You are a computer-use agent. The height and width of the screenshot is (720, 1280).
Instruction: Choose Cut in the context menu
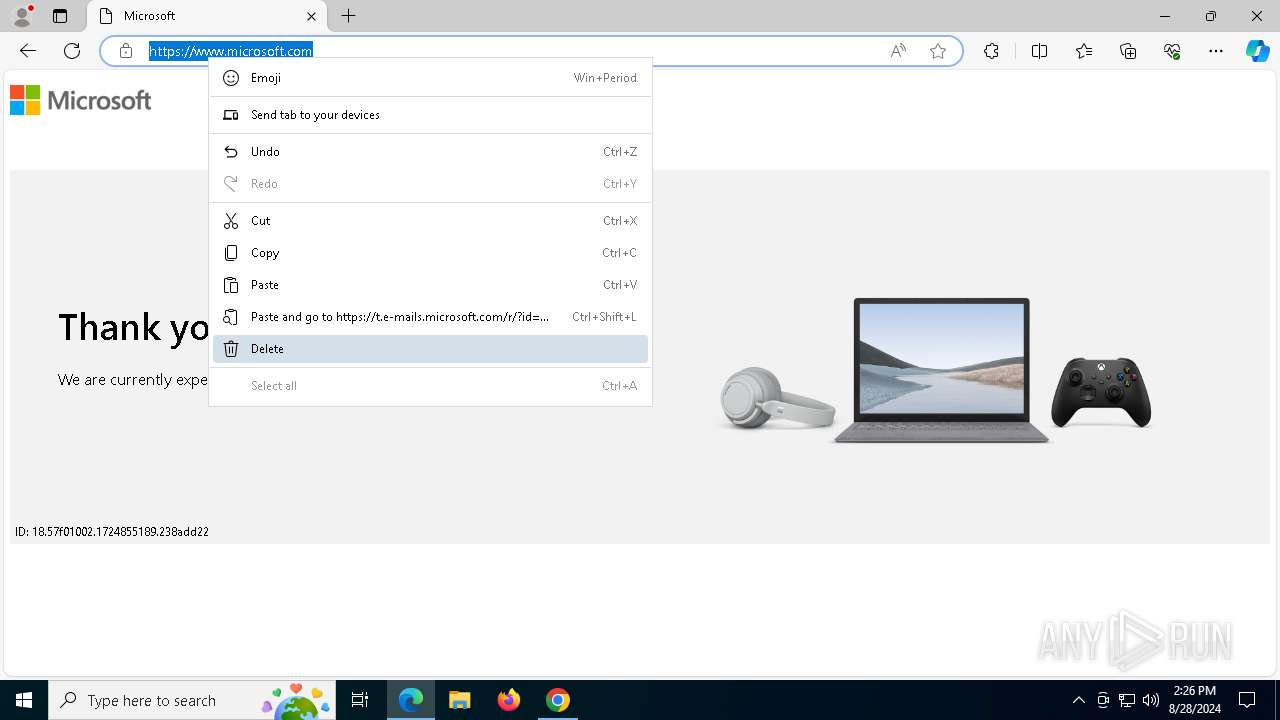coord(430,221)
